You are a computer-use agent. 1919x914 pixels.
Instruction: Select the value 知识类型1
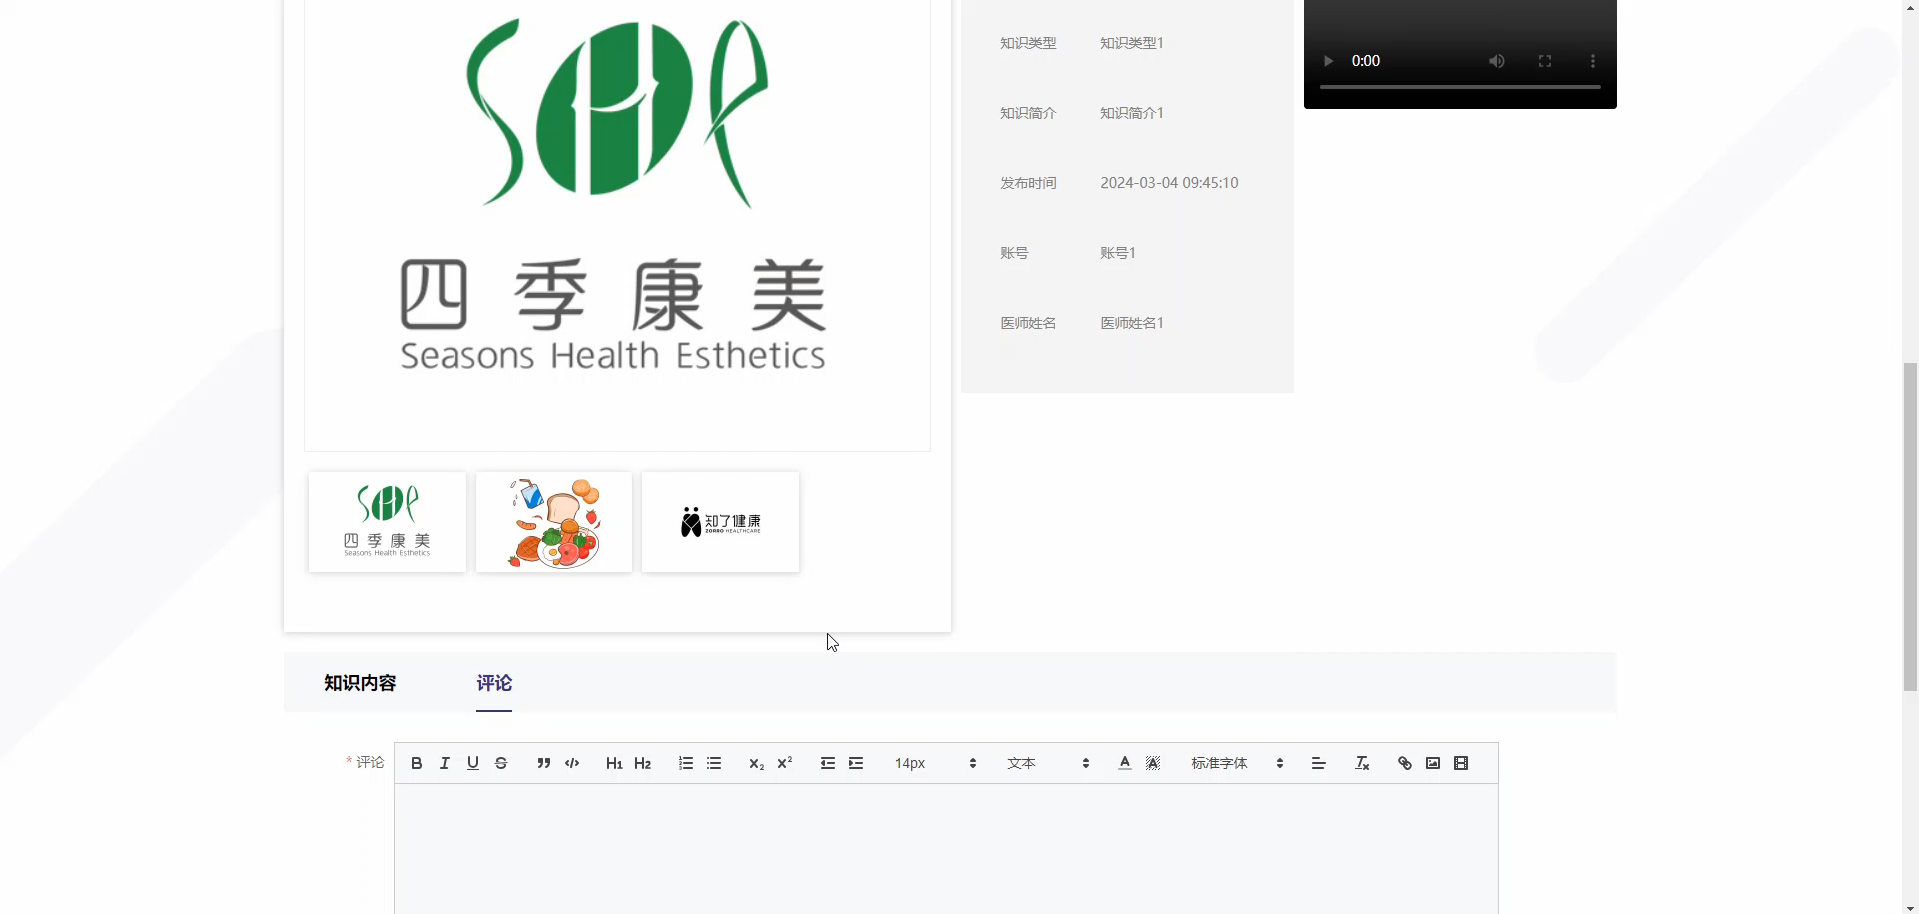pyautogui.click(x=1131, y=43)
